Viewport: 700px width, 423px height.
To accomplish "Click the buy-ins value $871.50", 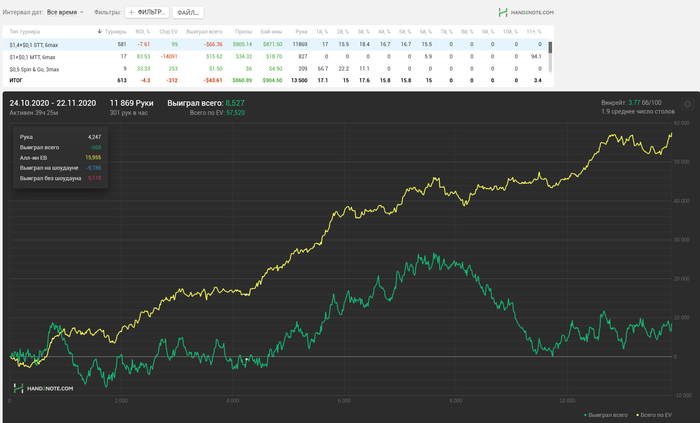I will pos(272,45).
